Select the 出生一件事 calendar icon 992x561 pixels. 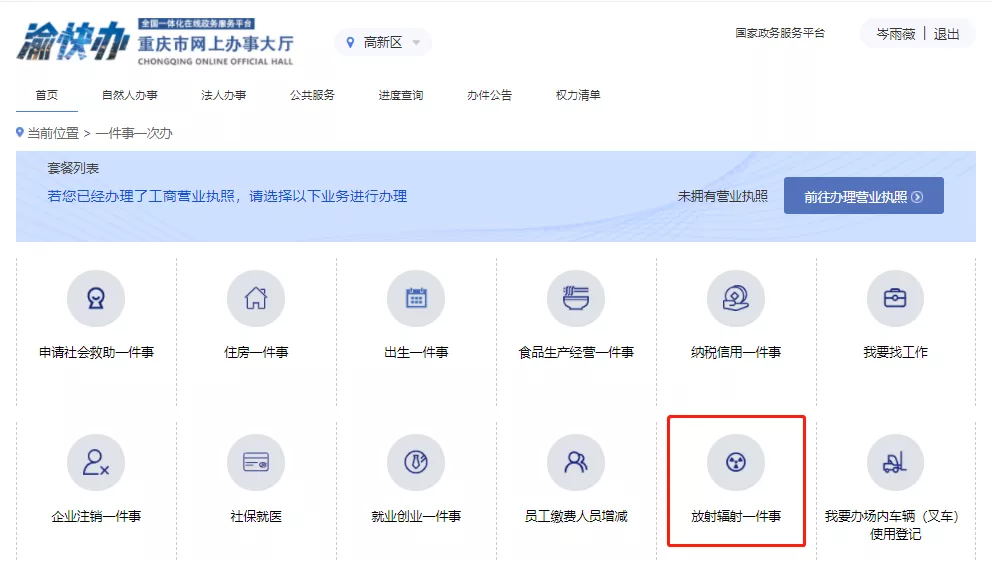pyautogui.click(x=416, y=299)
